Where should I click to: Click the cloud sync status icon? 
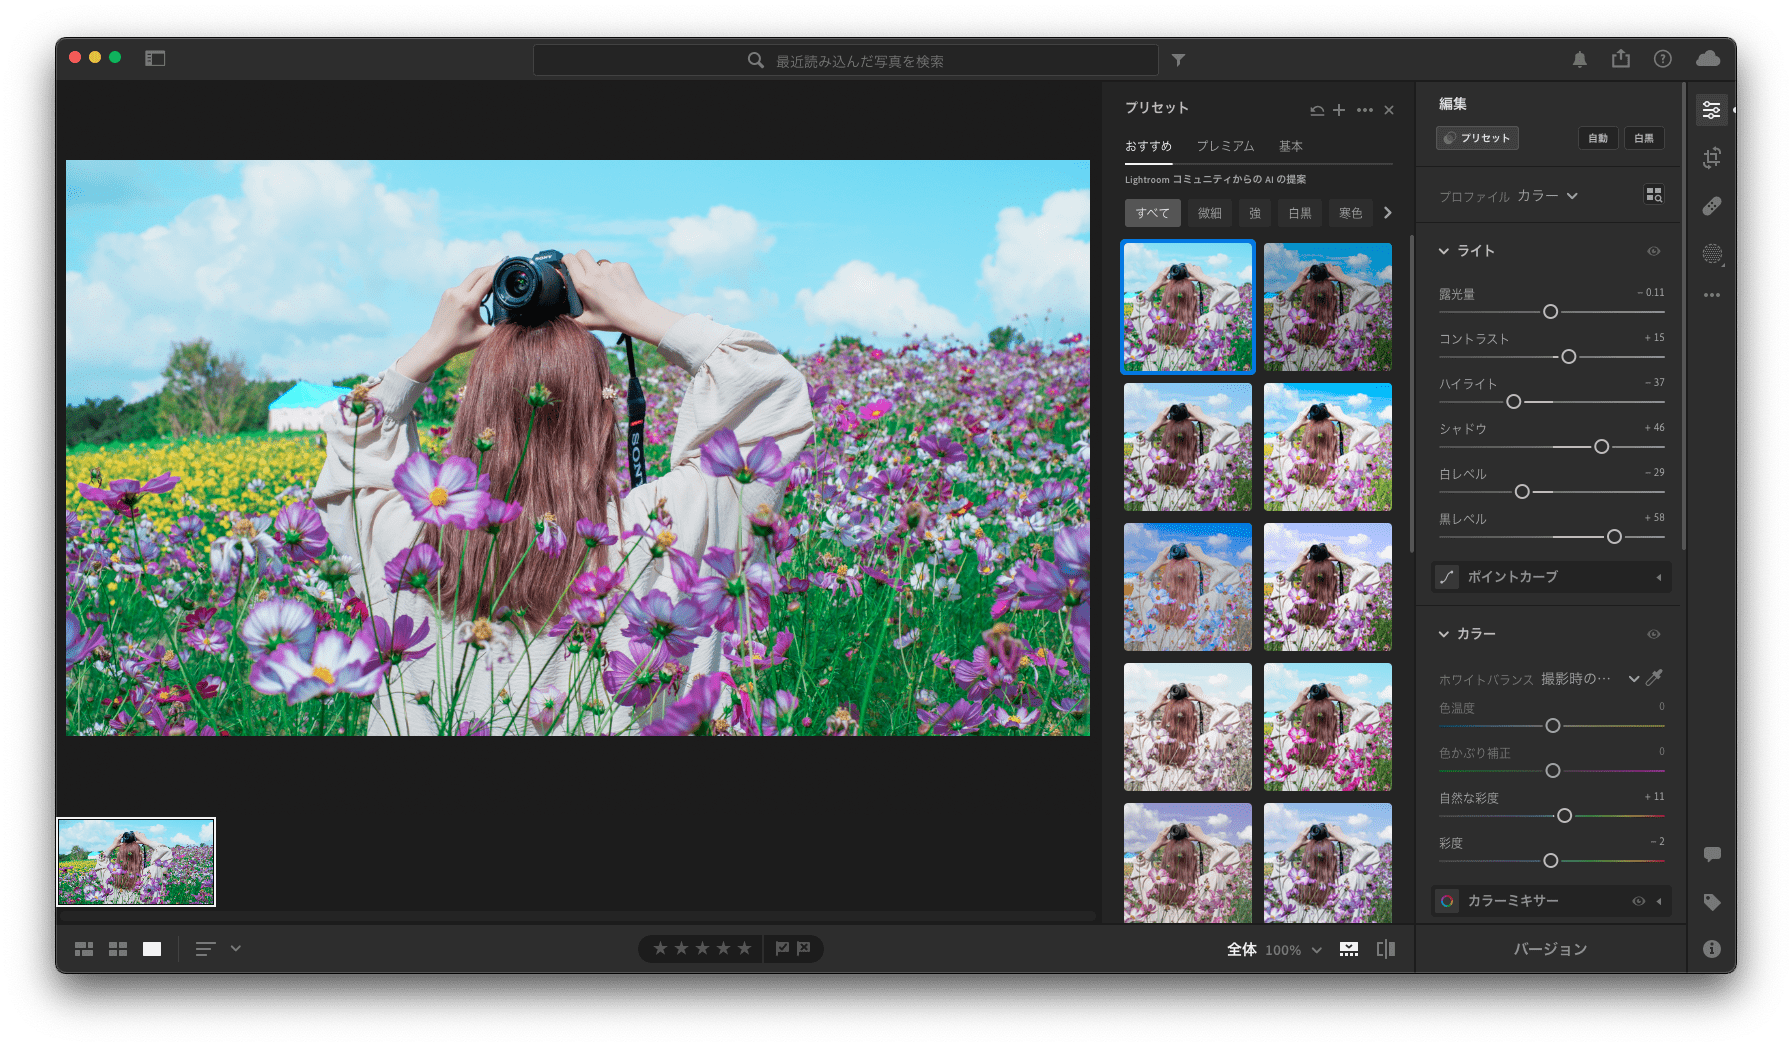pos(1708,59)
